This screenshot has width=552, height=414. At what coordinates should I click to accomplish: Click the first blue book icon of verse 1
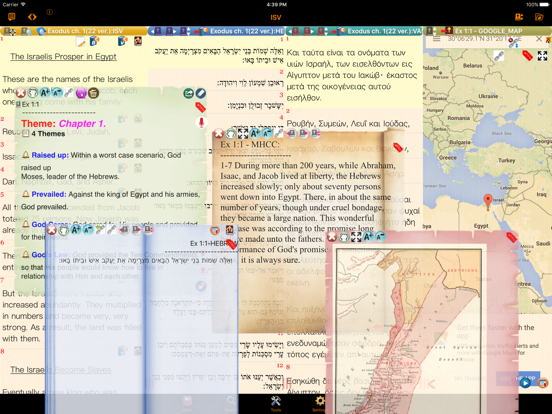(x=94, y=41)
